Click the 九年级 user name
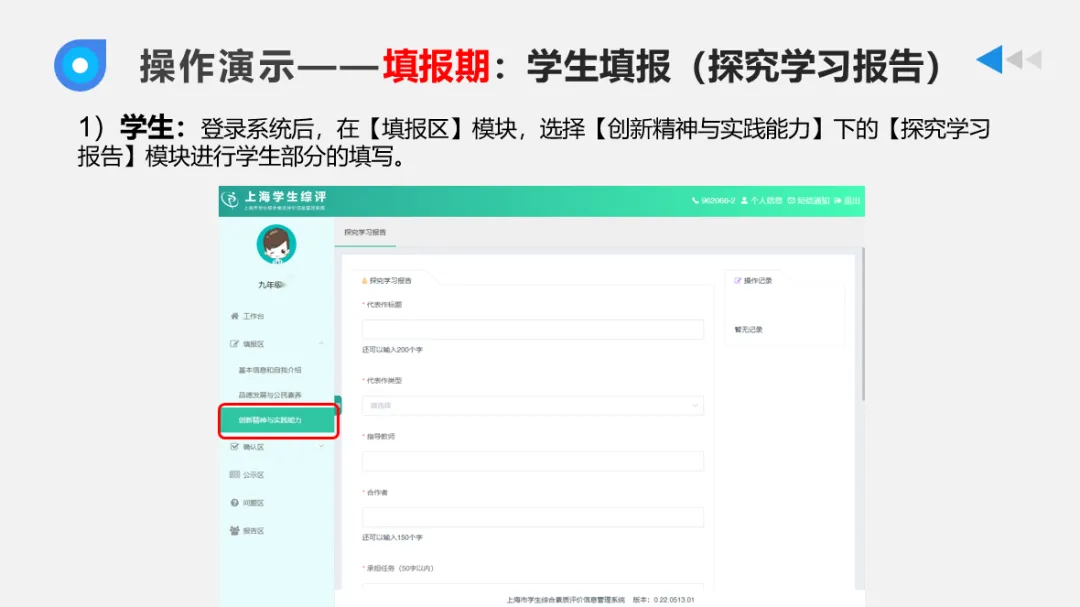The height and width of the screenshot is (607, 1080). (x=271, y=285)
